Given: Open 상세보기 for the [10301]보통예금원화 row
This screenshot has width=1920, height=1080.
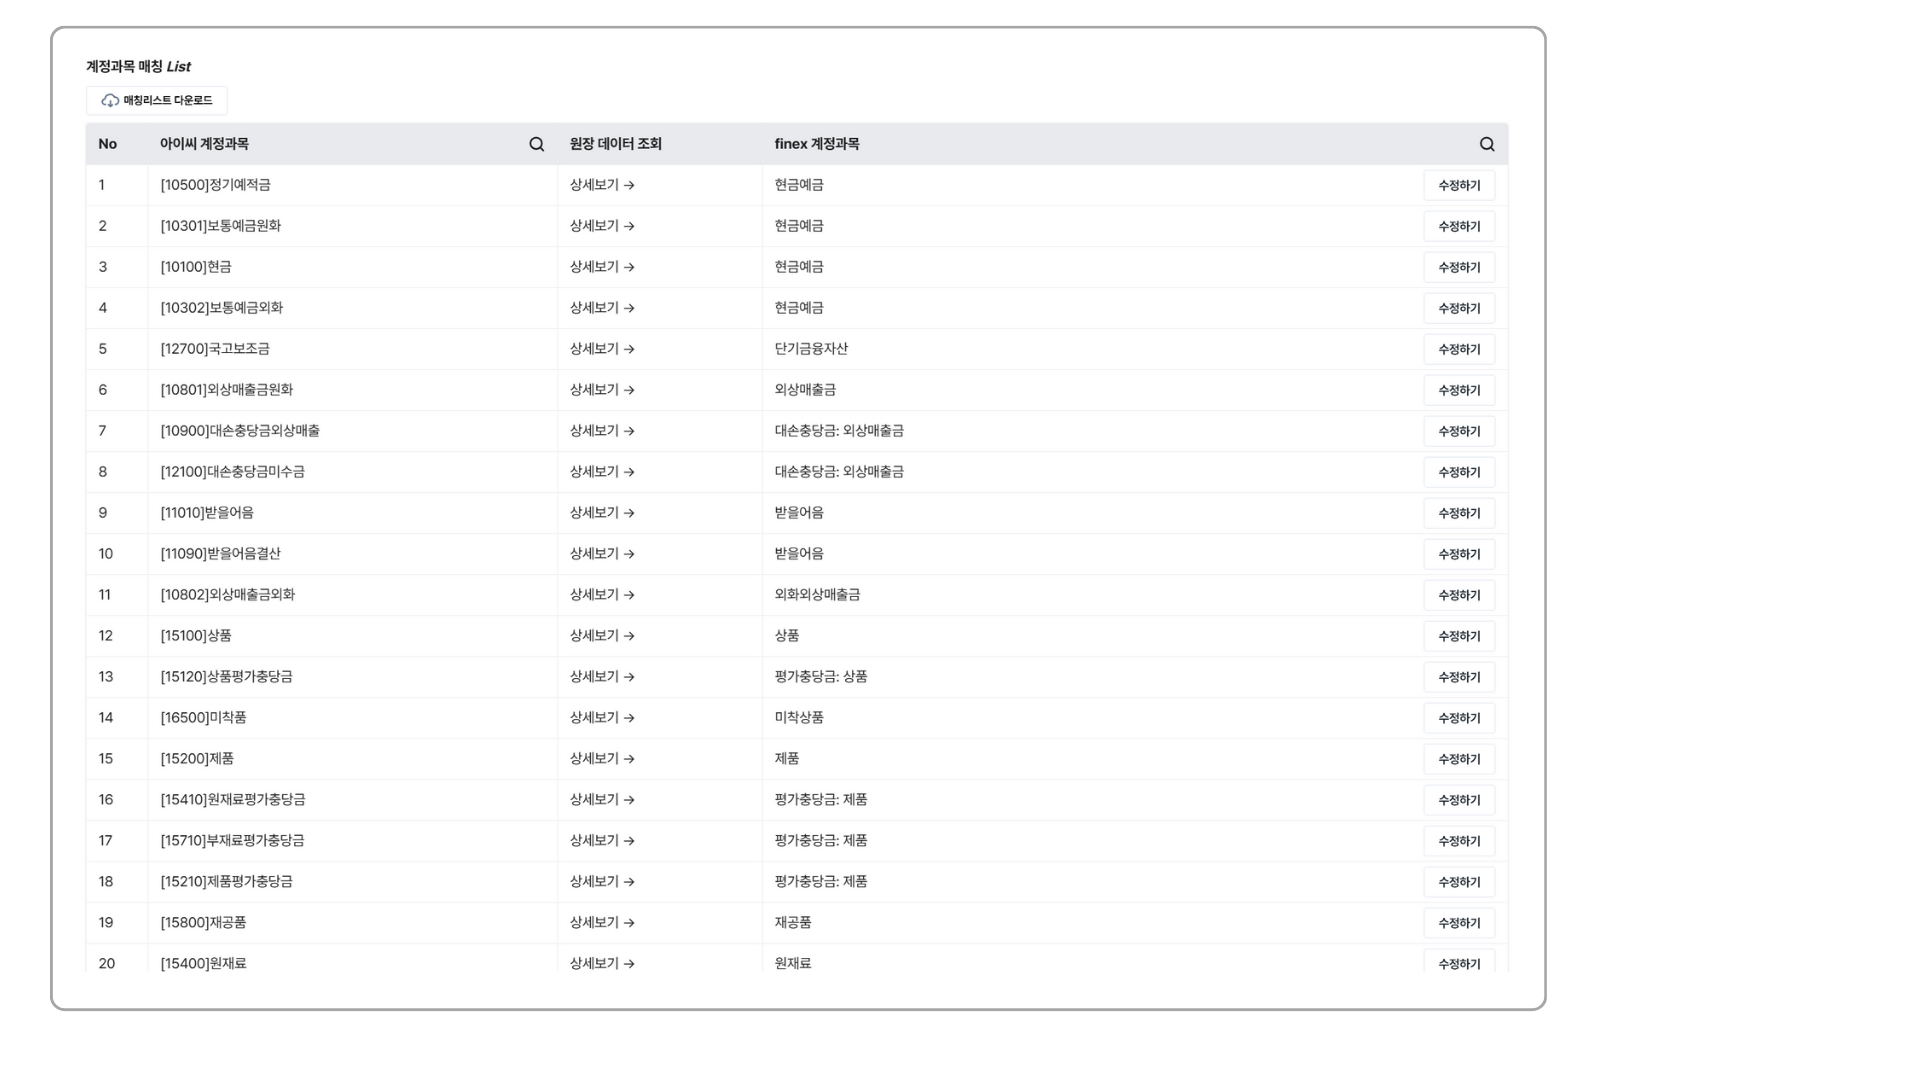Looking at the screenshot, I should point(602,226).
